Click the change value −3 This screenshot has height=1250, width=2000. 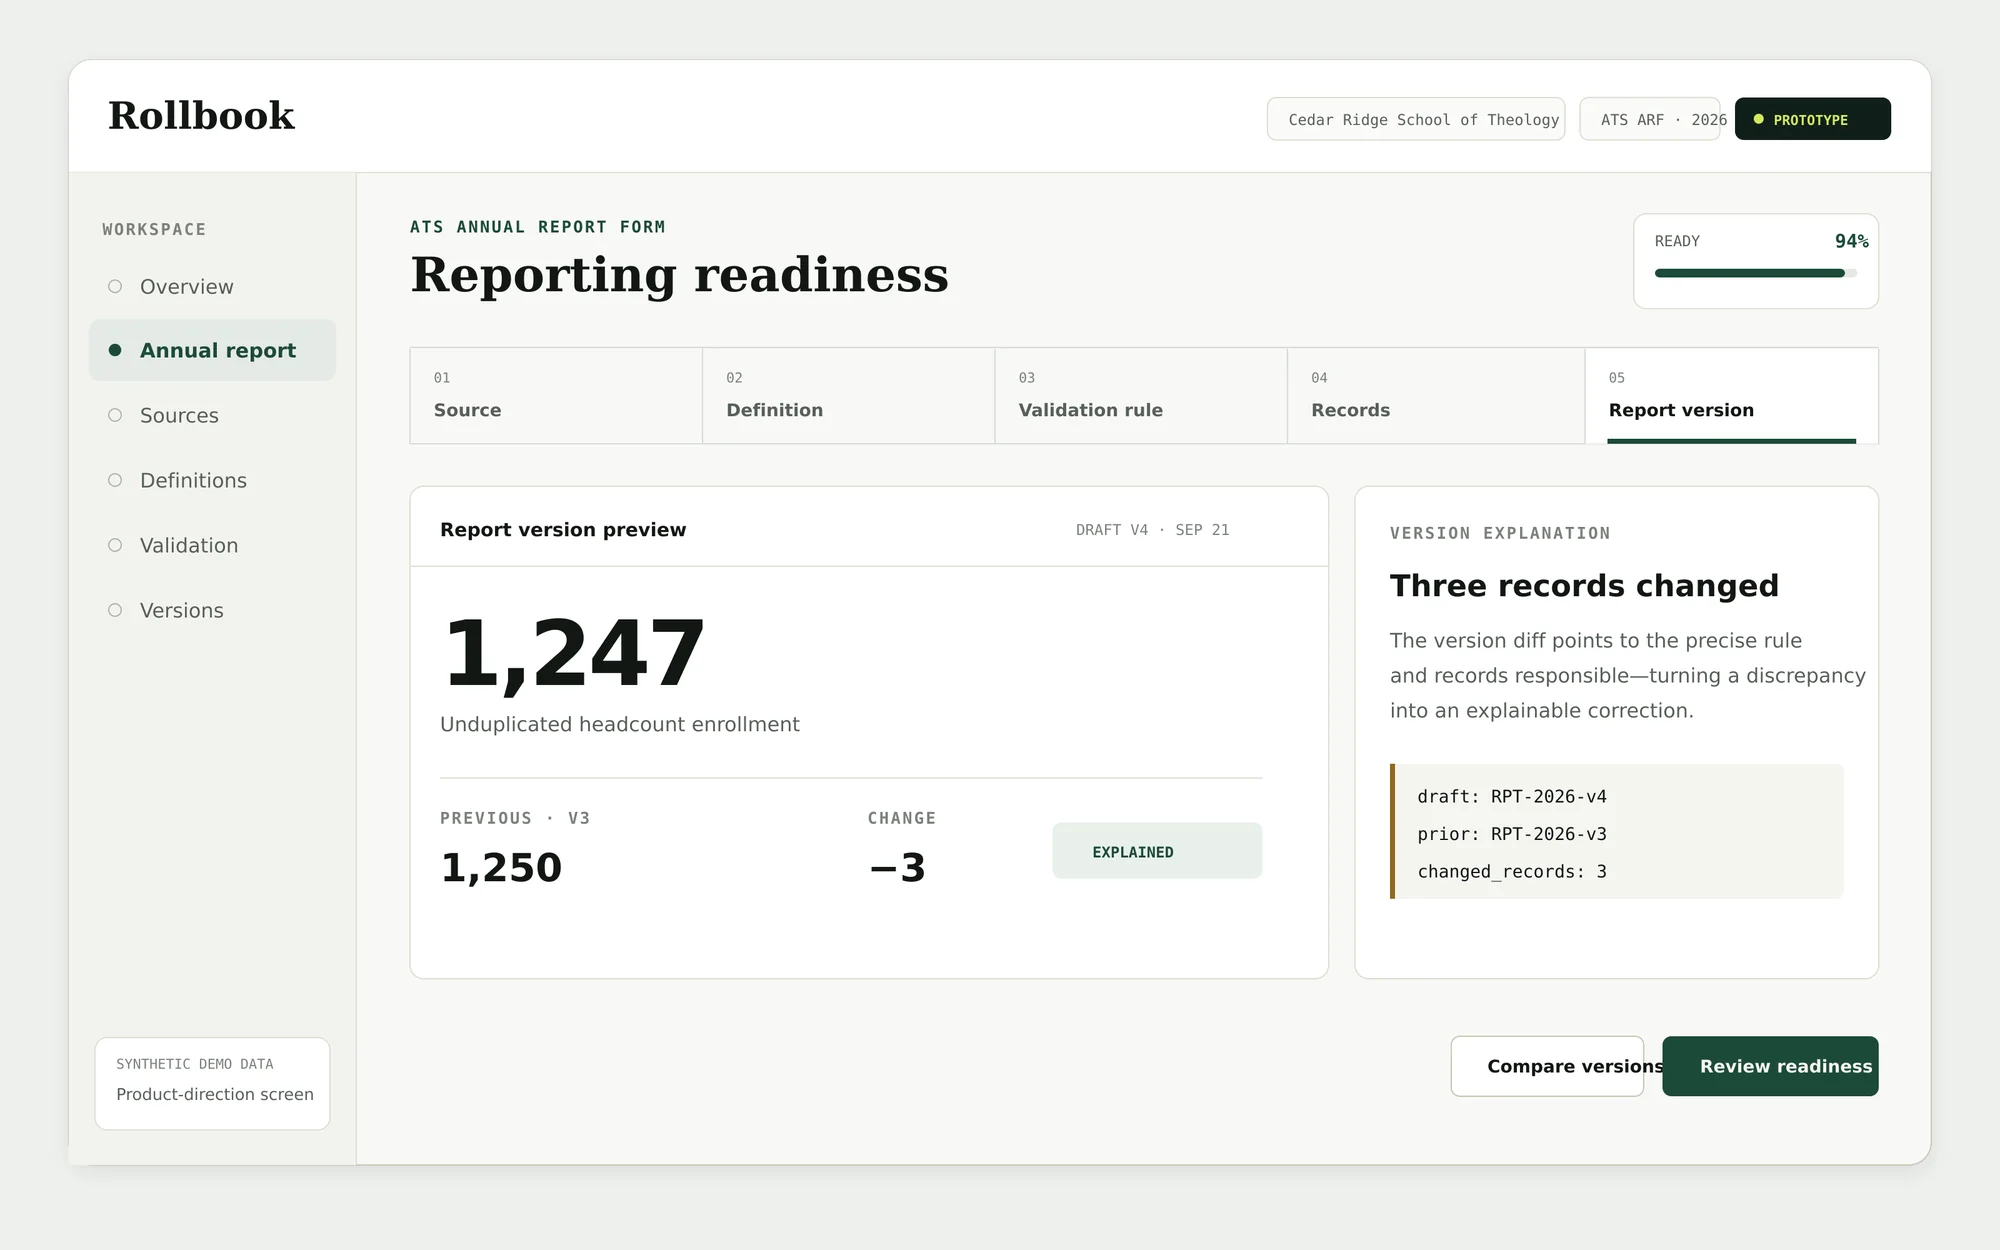coord(897,867)
